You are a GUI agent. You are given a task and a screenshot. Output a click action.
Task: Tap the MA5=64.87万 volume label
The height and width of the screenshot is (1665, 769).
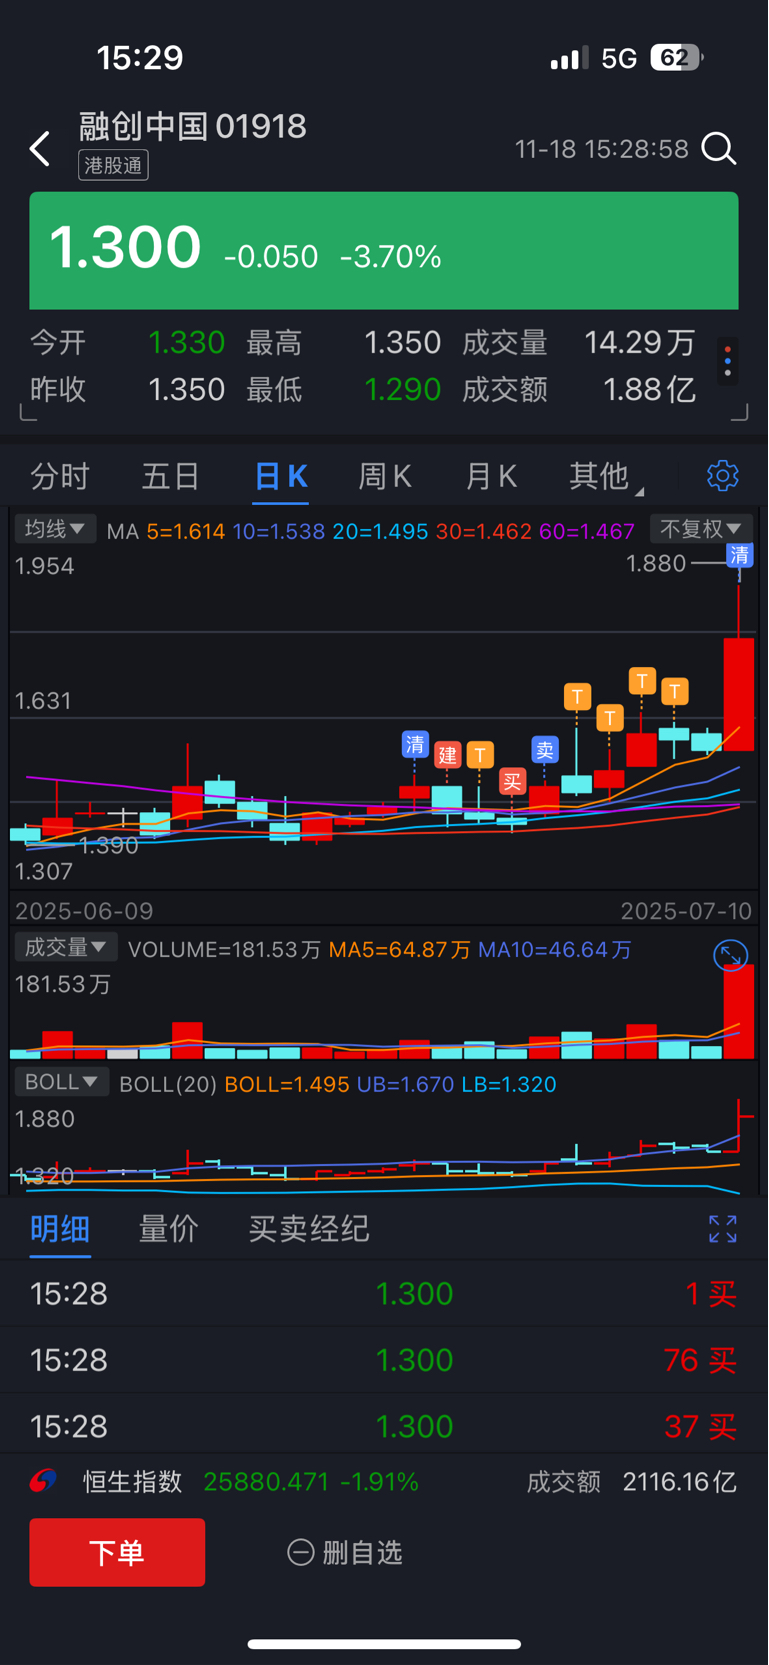[400, 949]
